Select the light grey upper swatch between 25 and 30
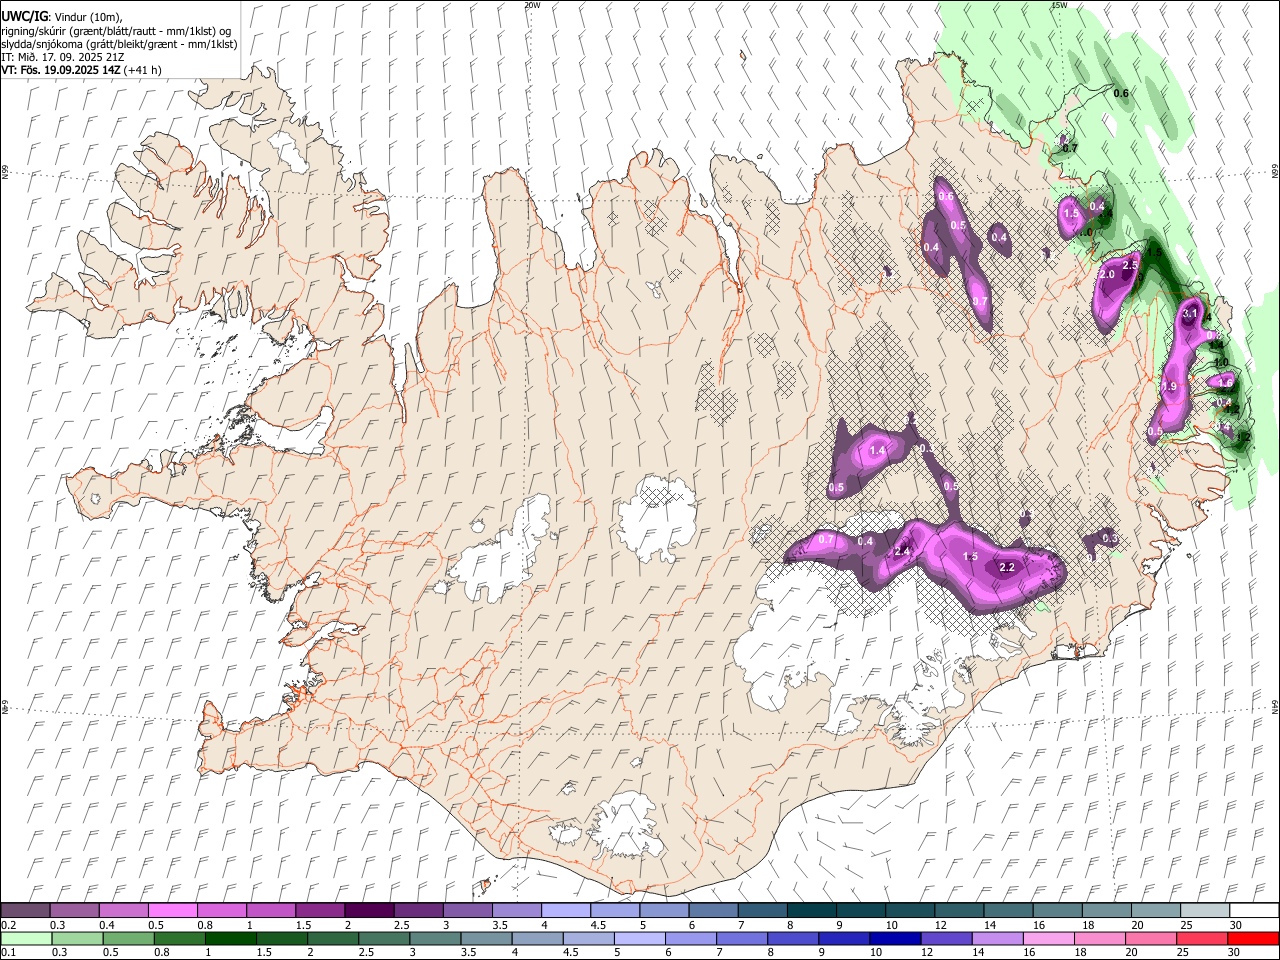The height and width of the screenshot is (960, 1280). tap(1205, 911)
